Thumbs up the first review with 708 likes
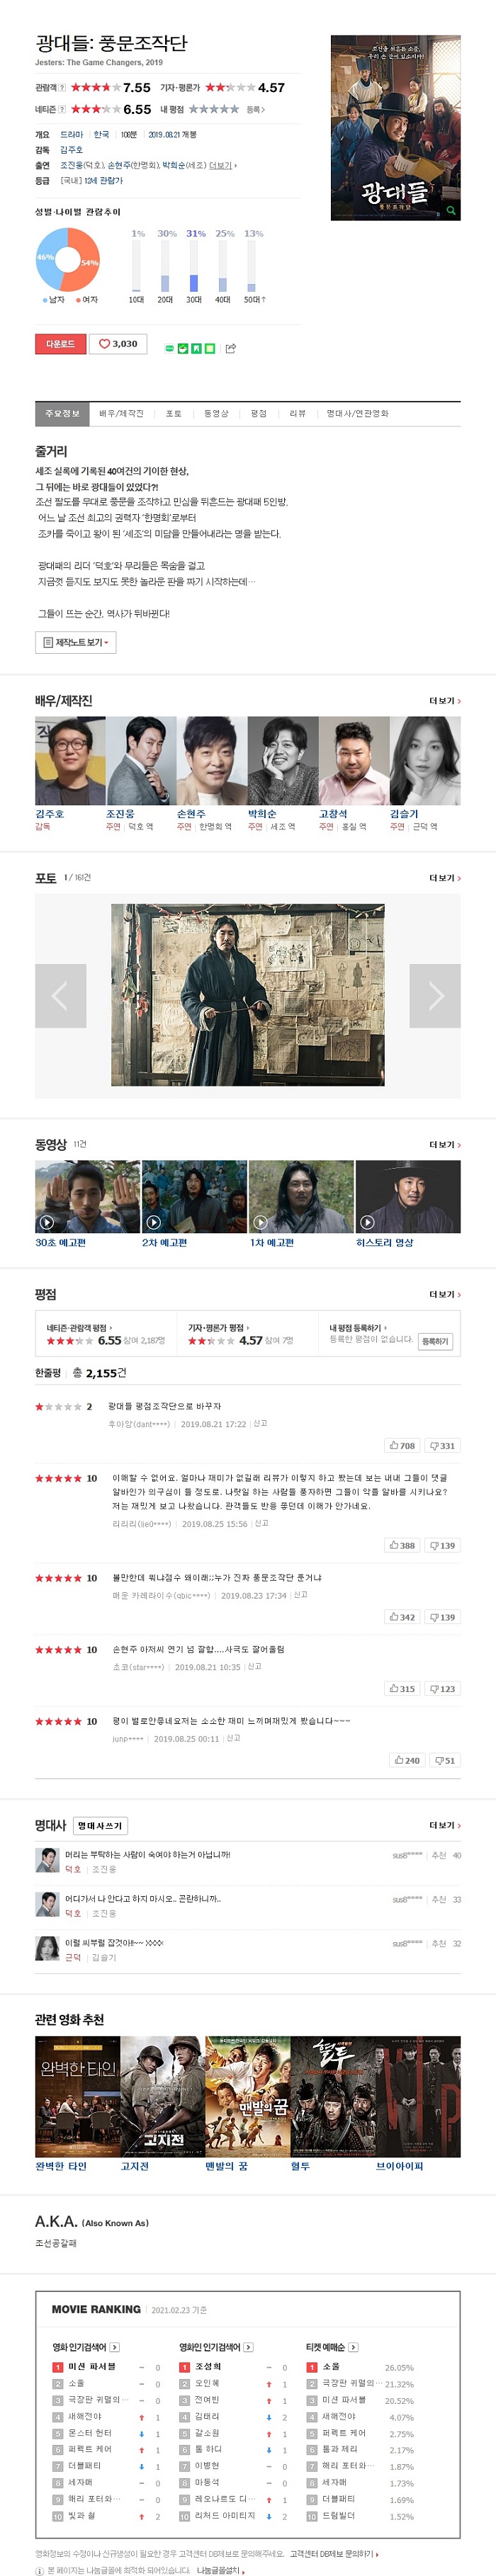Screen dimensions: 496x2576 [x=402, y=1445]
